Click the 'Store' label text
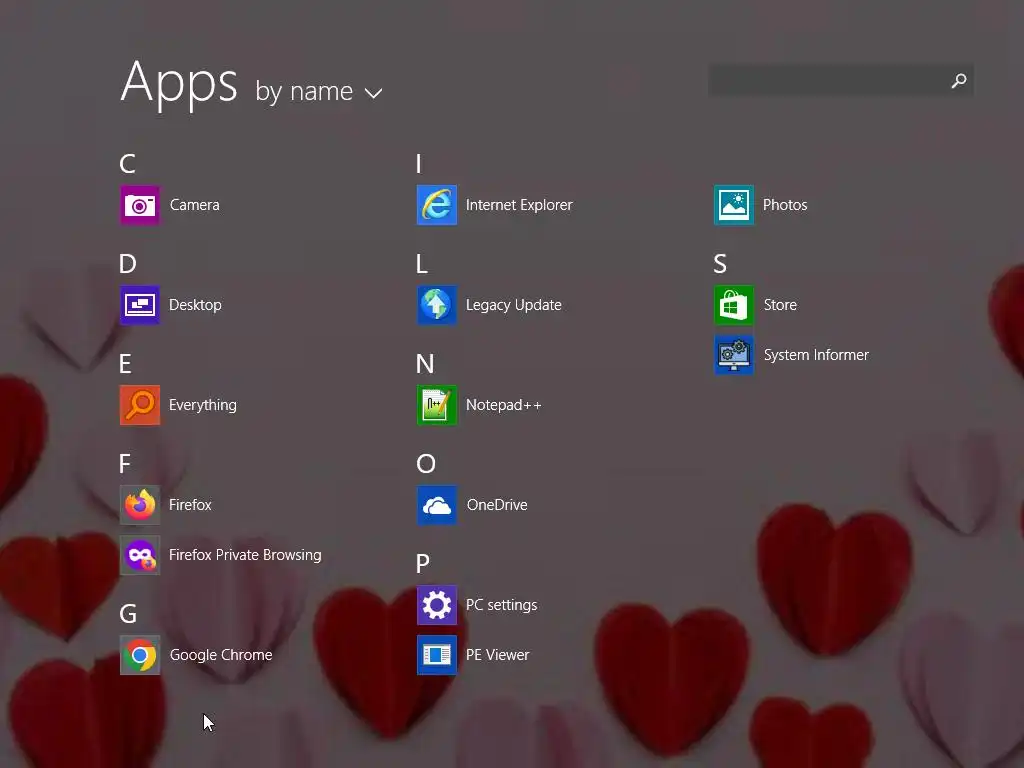 click(x=780, y=305)
